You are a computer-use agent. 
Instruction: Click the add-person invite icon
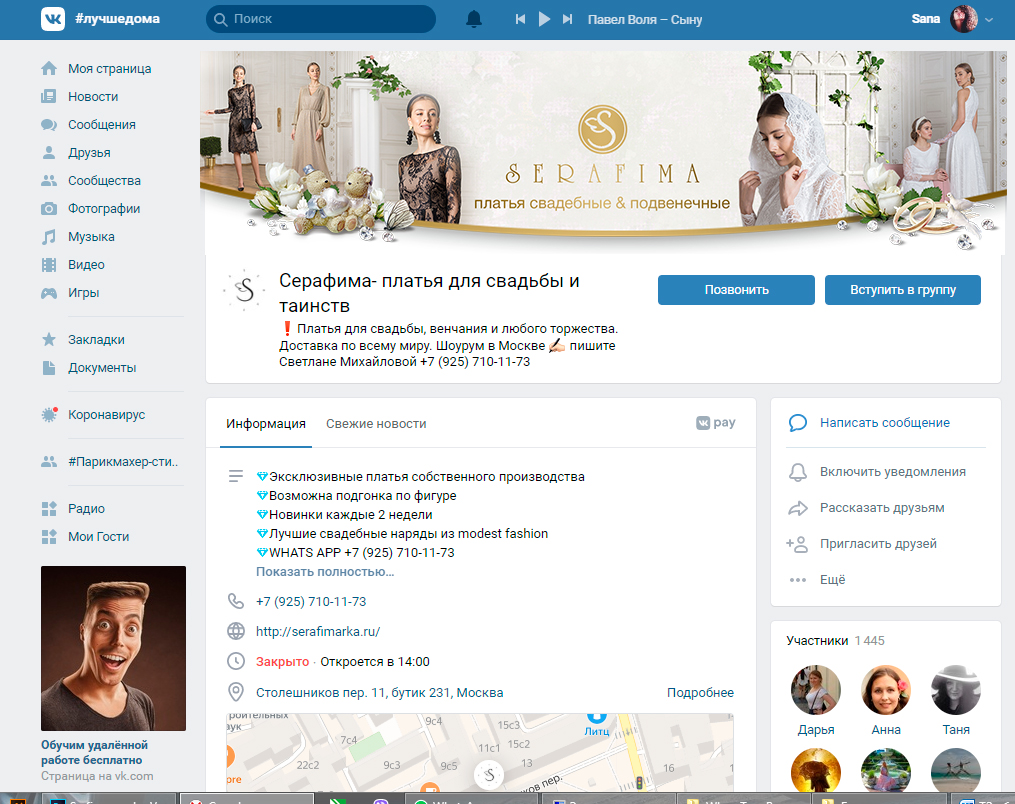[x=798, y=544]
